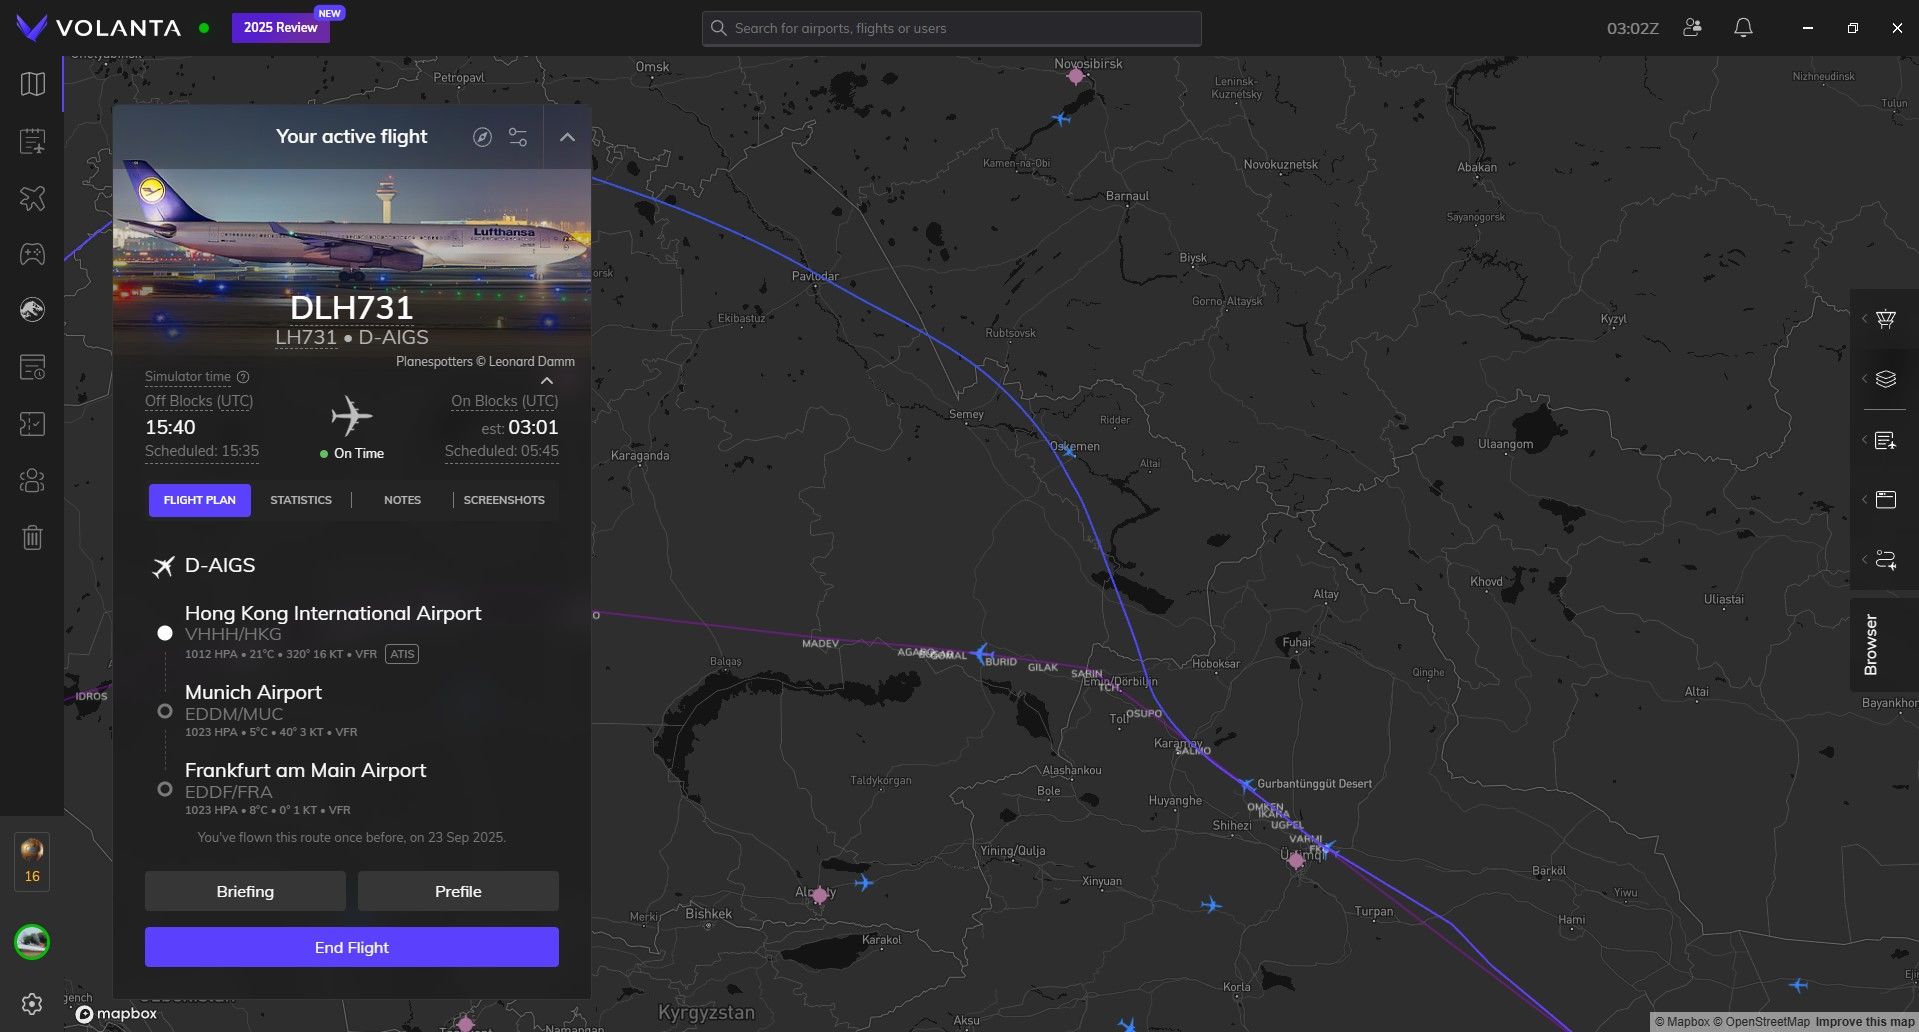This screenshot has height=1032, width=1919.
Task: Select Frankfurt am Main waypoint radio
Action: 165,789
